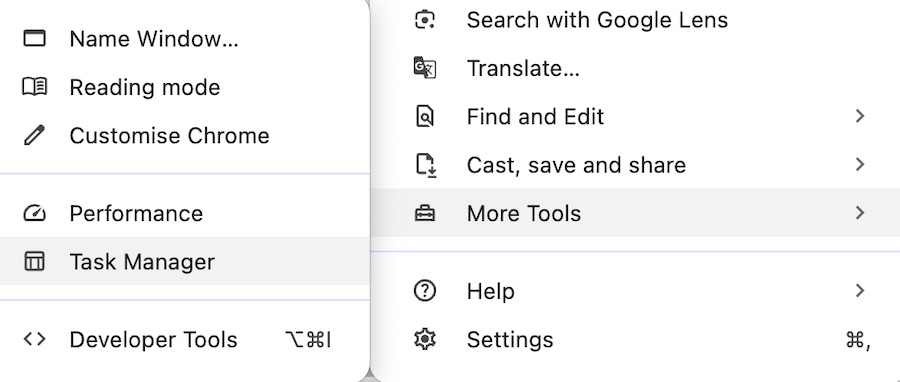The height and width of the screenshot is (382, 900).
Task: Expand the More Tools submenu chevron
Action: [x=860, y=213]
